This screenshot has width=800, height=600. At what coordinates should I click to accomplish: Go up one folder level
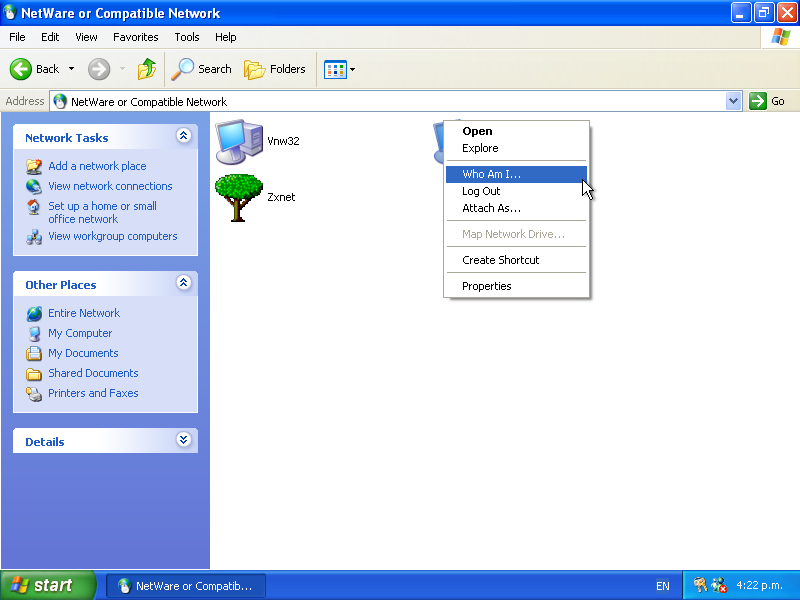147,69
